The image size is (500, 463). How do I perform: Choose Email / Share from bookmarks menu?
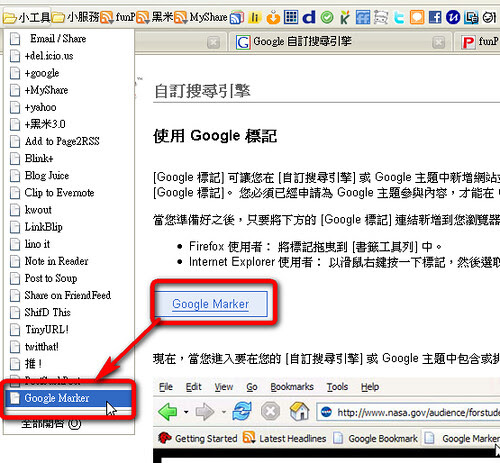[69, 39]
